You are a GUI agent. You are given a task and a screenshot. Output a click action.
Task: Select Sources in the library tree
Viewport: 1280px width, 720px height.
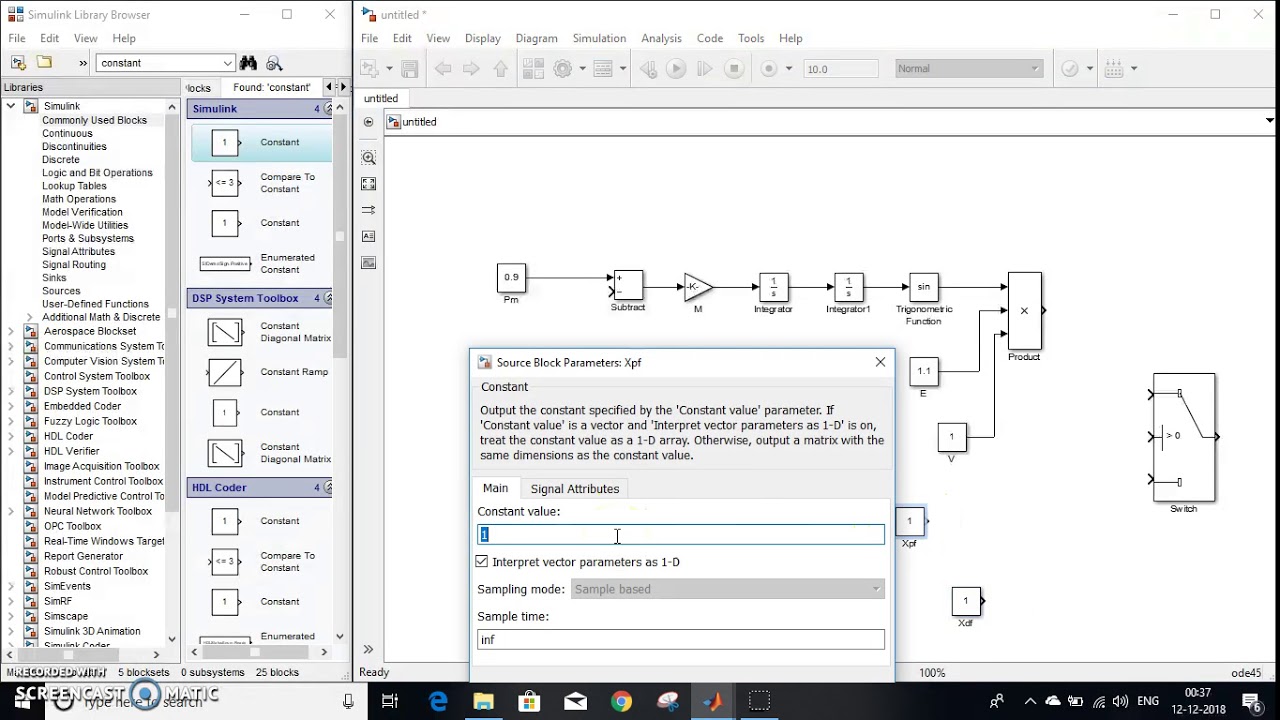tap(61, 291)
